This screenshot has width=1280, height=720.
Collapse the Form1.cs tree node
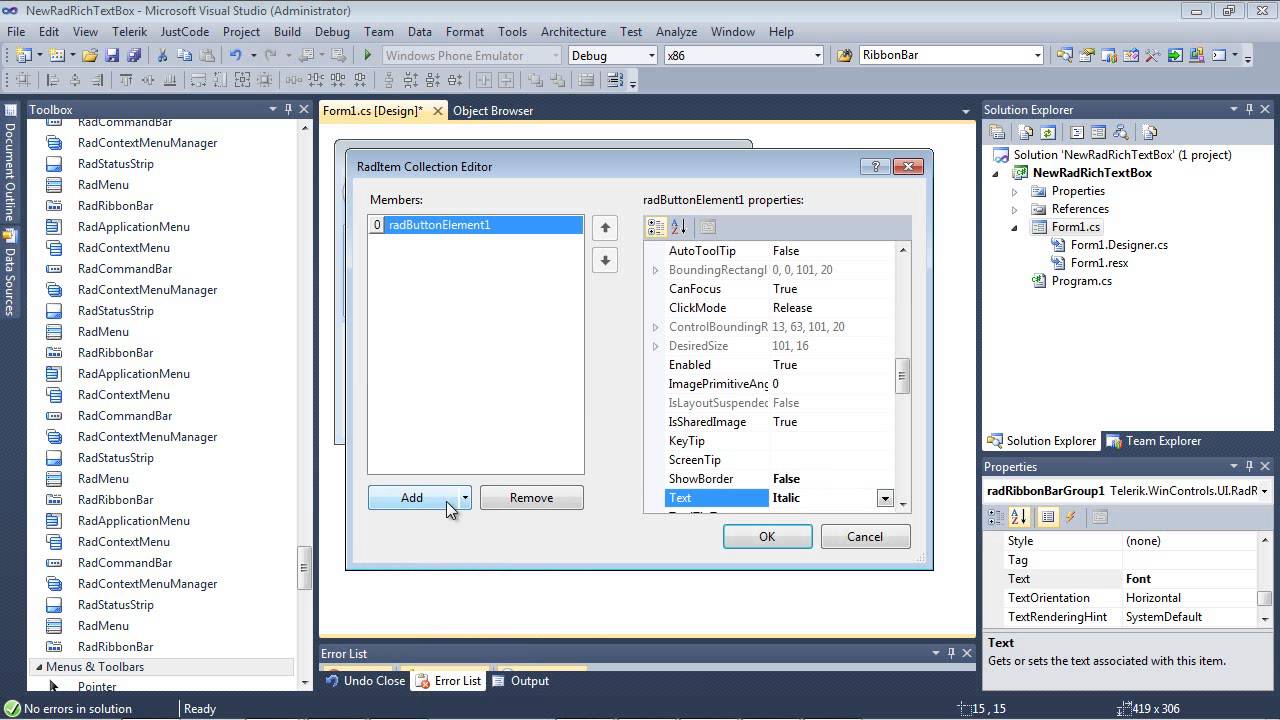(1014, 227)
